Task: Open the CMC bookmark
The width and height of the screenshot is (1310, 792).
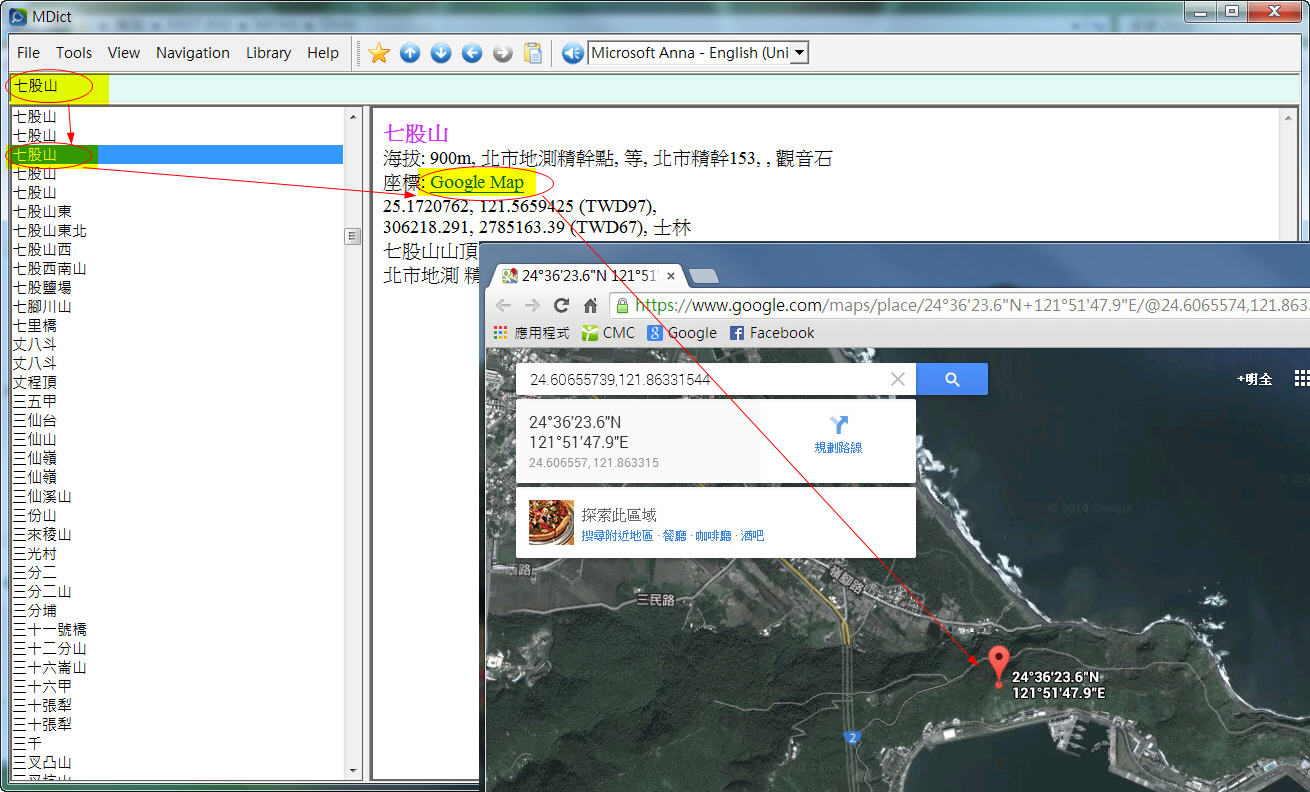Action: [x=608, y=333]
